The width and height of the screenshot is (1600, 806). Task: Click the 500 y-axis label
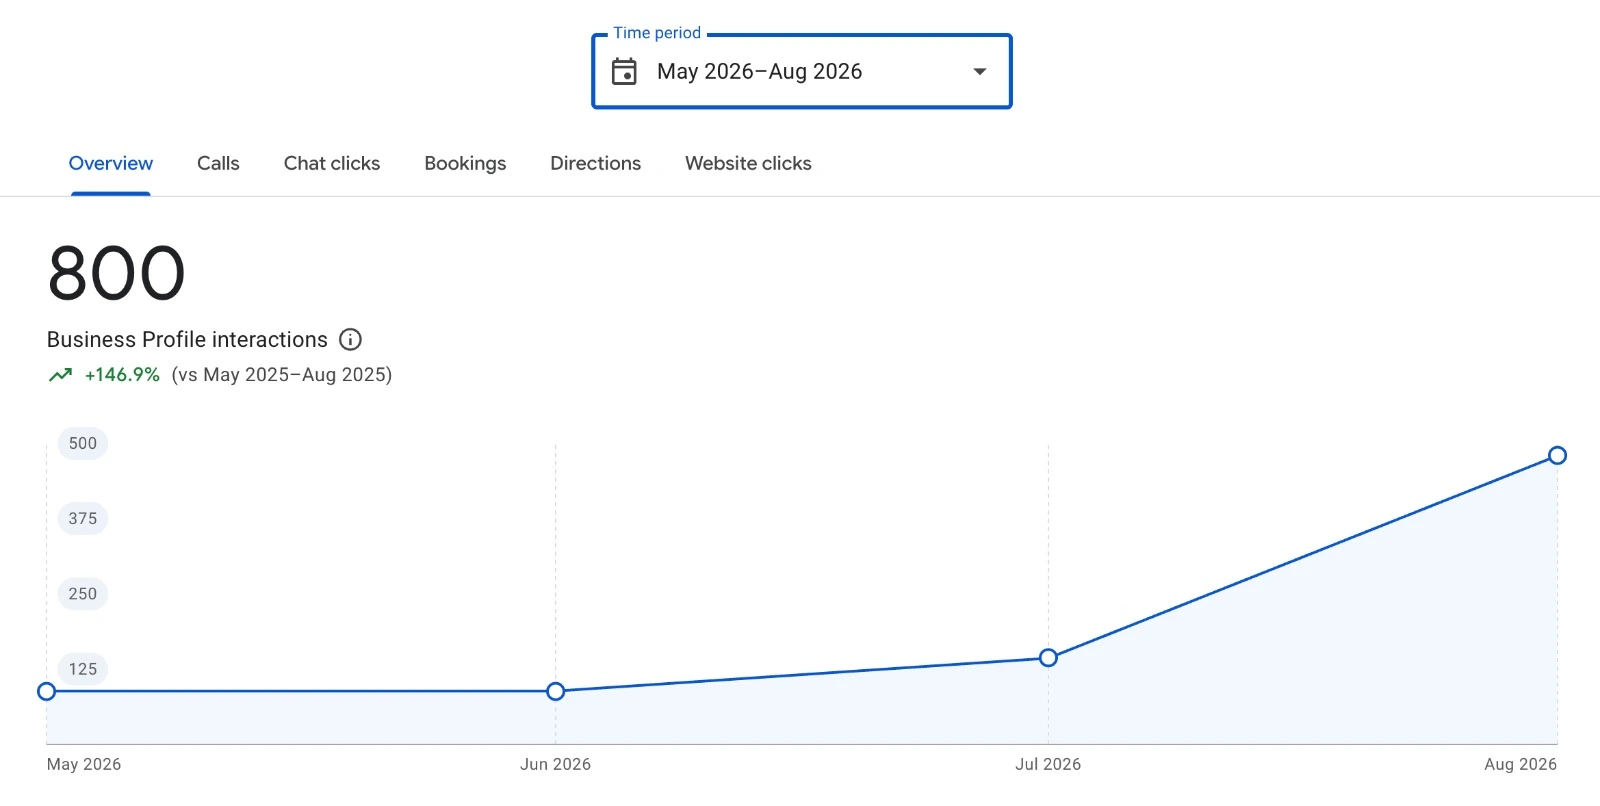click(83, 443)
